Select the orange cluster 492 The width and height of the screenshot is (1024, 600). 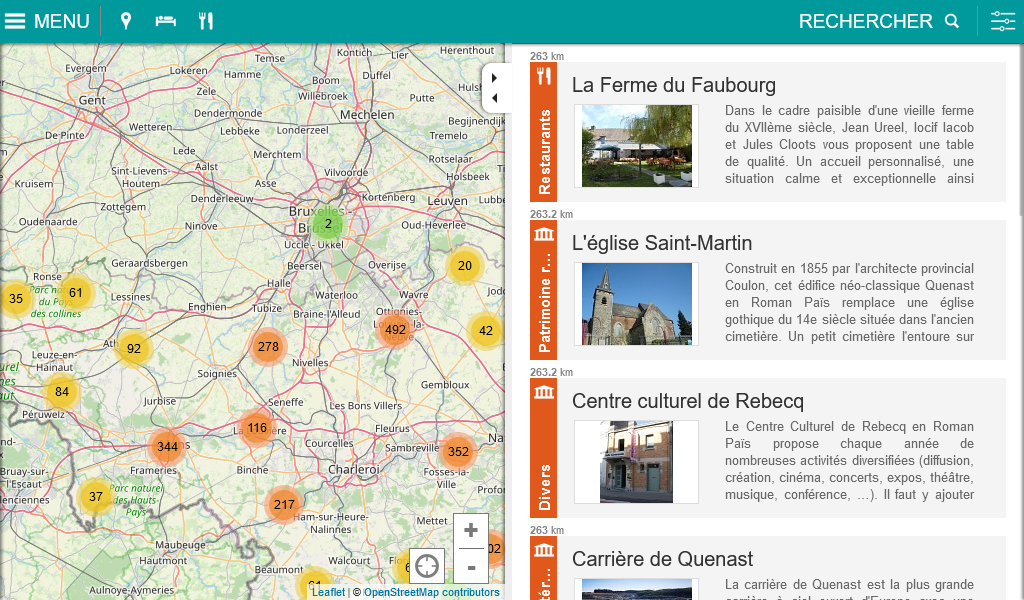(395, 330)
